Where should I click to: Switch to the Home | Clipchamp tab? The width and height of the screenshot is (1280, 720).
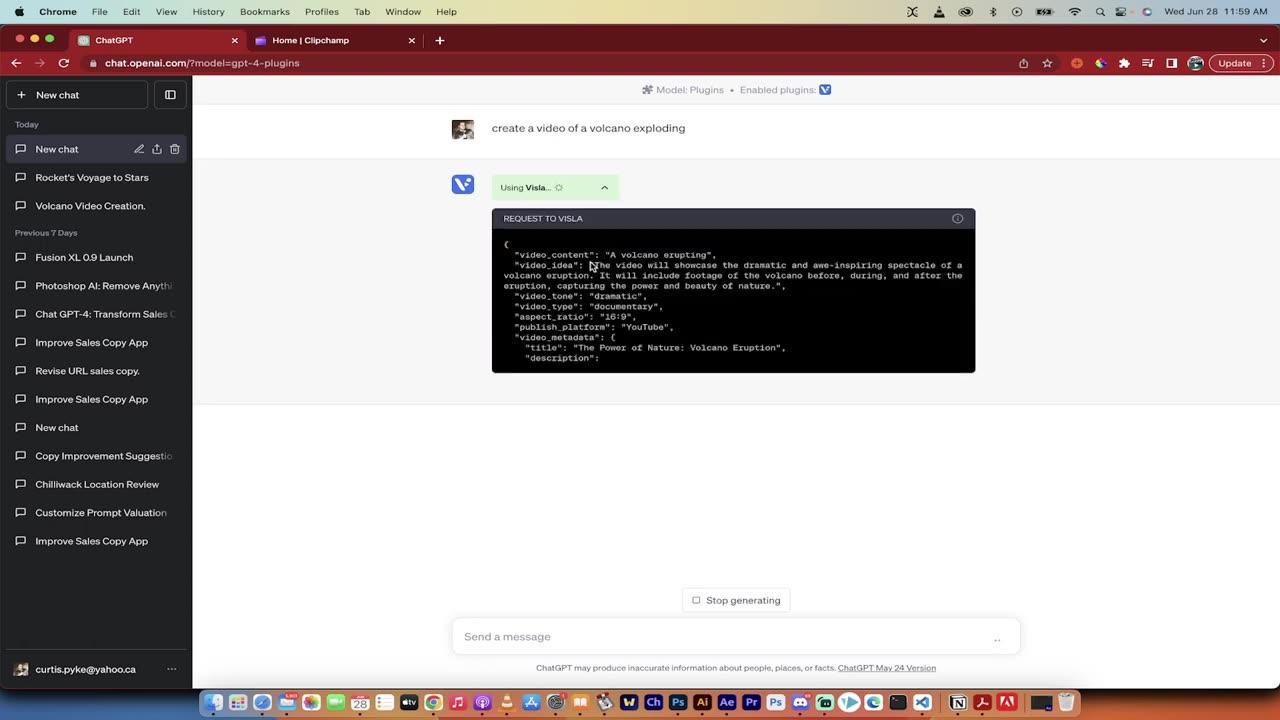(330, 41)
